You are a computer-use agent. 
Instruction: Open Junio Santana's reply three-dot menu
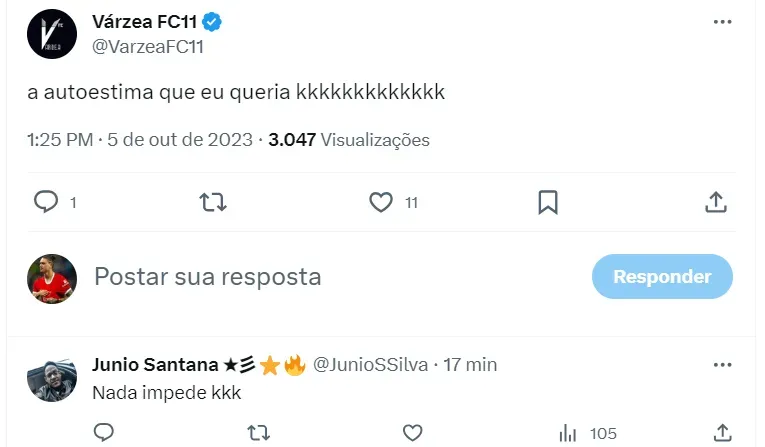[722, 365]
